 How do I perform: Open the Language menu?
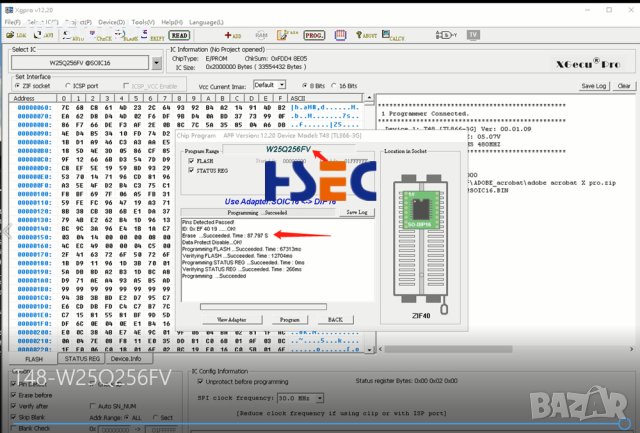(x=206, y=22)
